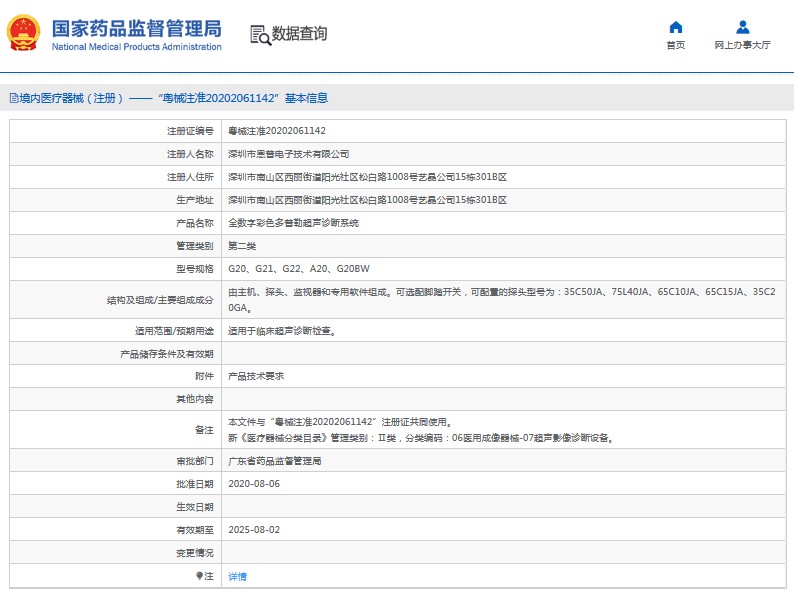
Task: Click the document icon before 境内医疗器械
Action: [14, 98]
